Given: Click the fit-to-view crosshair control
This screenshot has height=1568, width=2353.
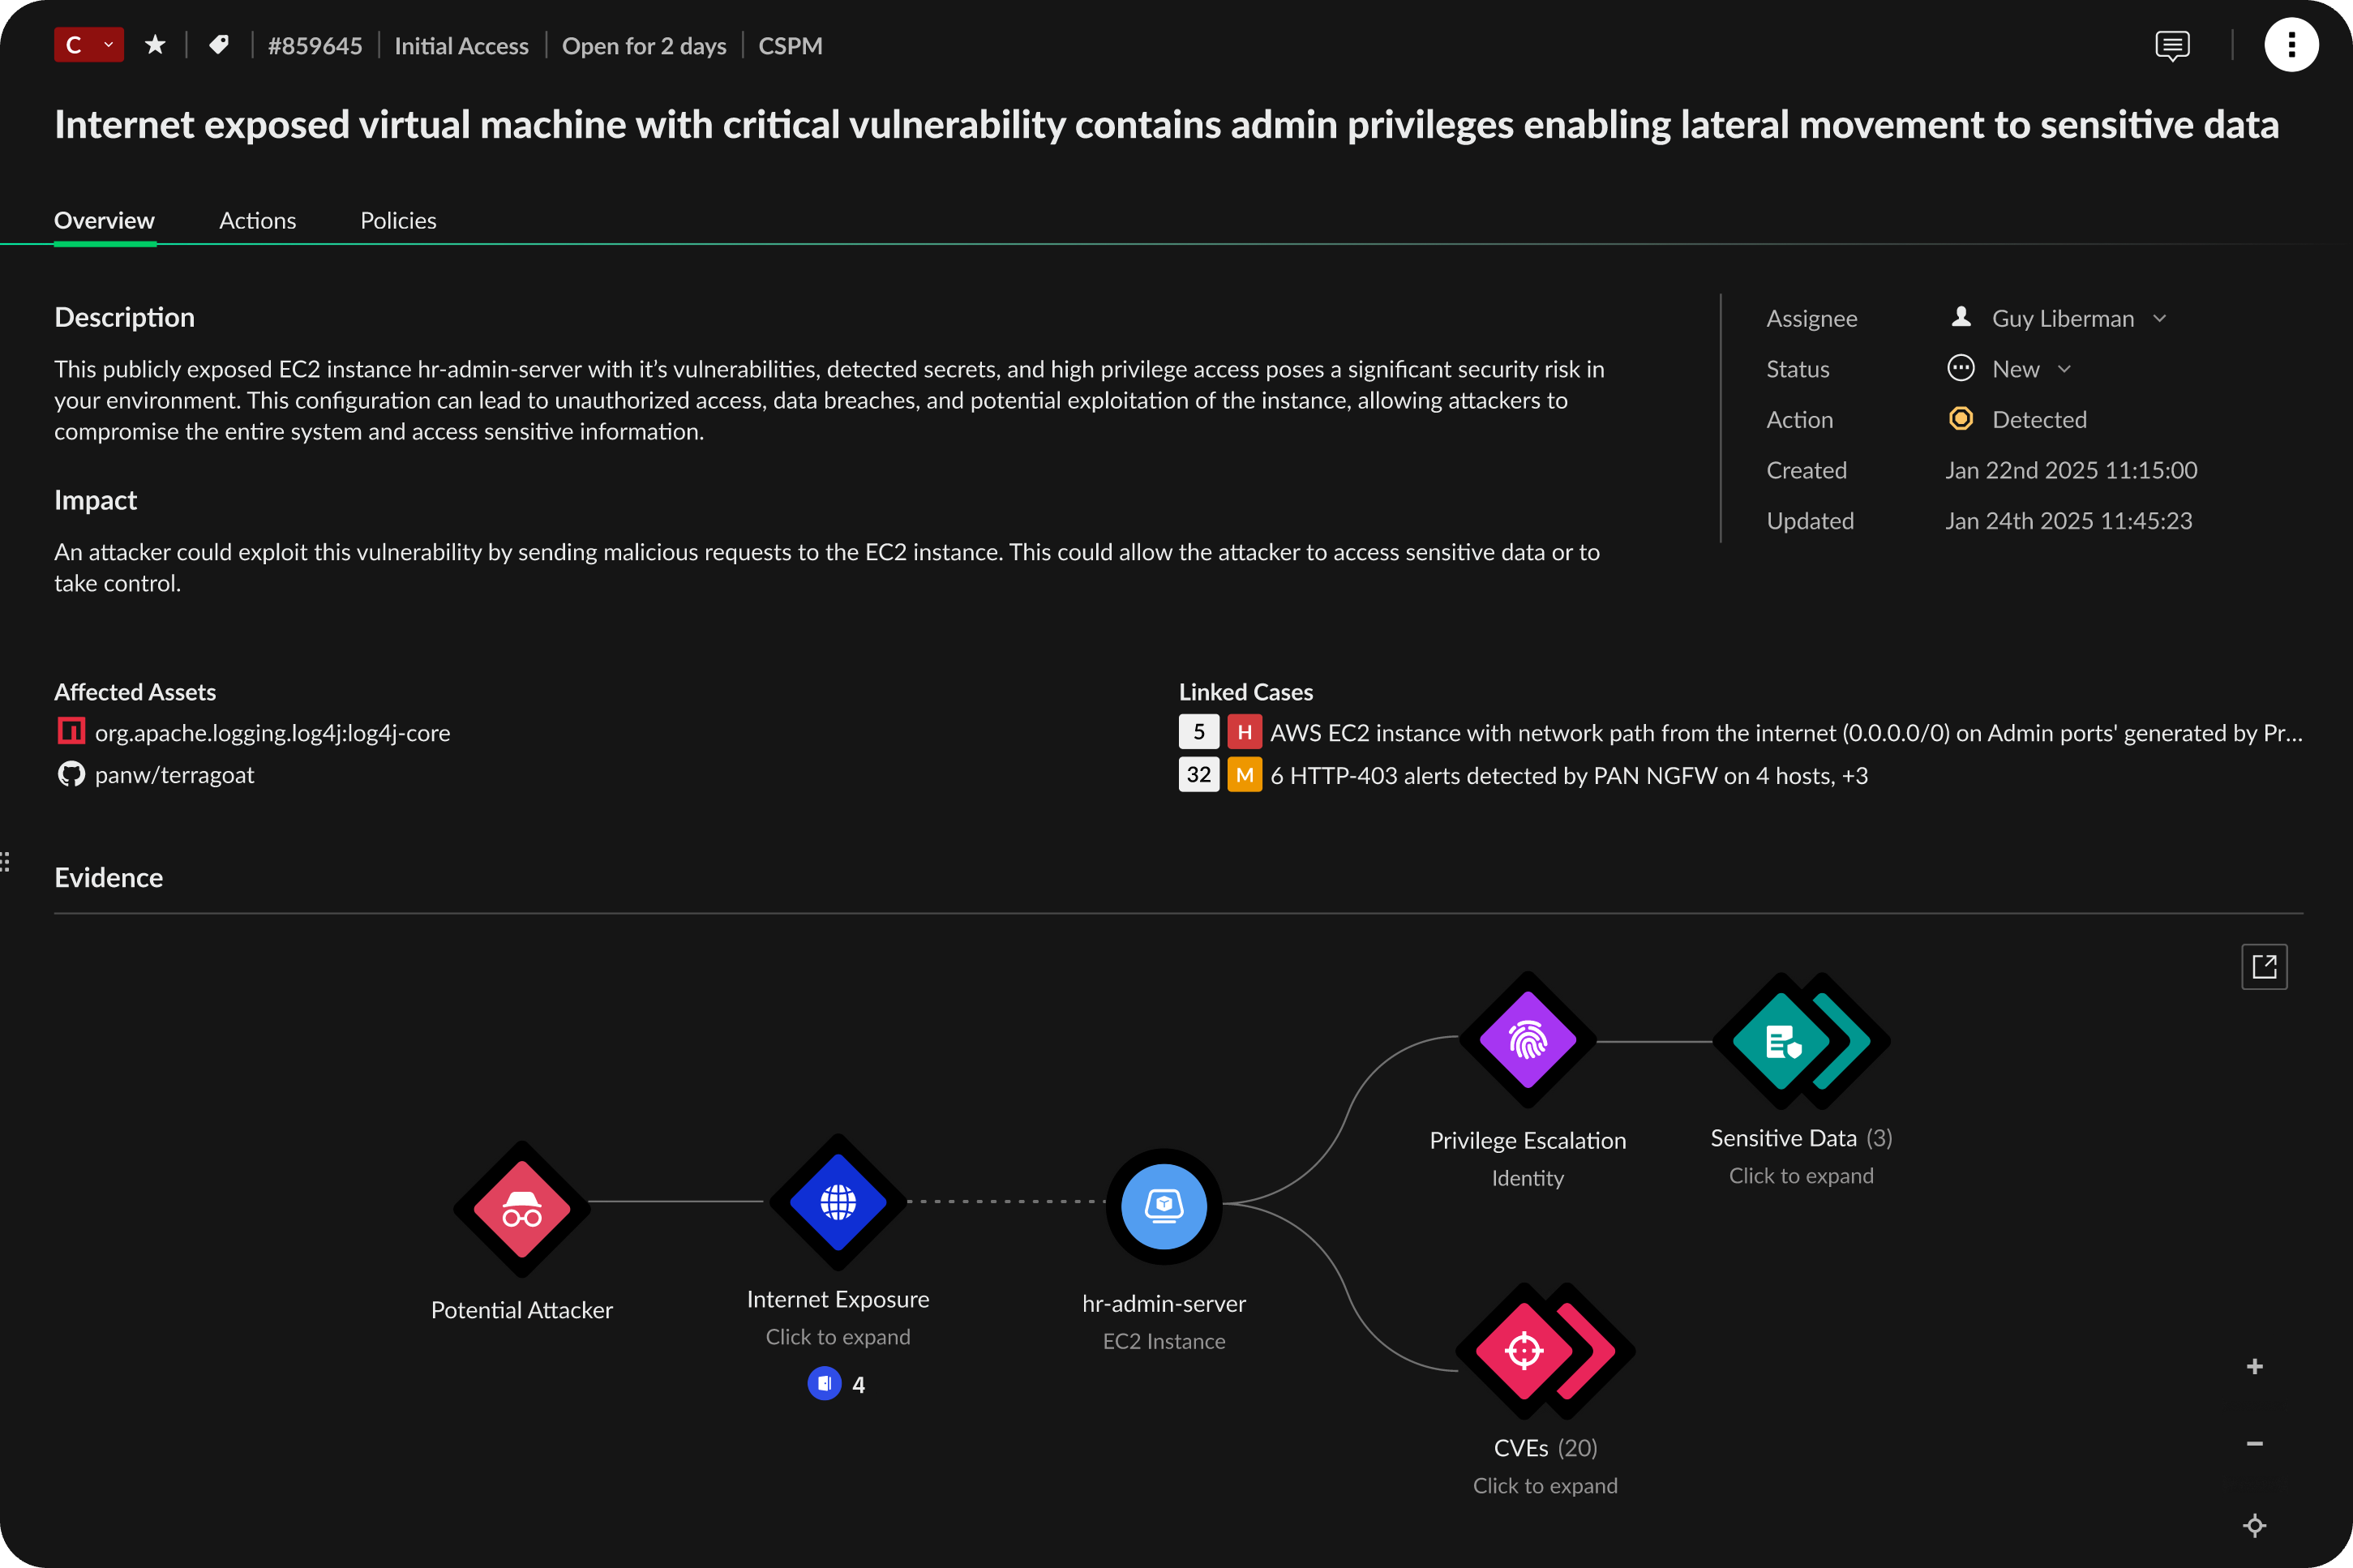Looking at the screenshot, I should 2255,1525.
